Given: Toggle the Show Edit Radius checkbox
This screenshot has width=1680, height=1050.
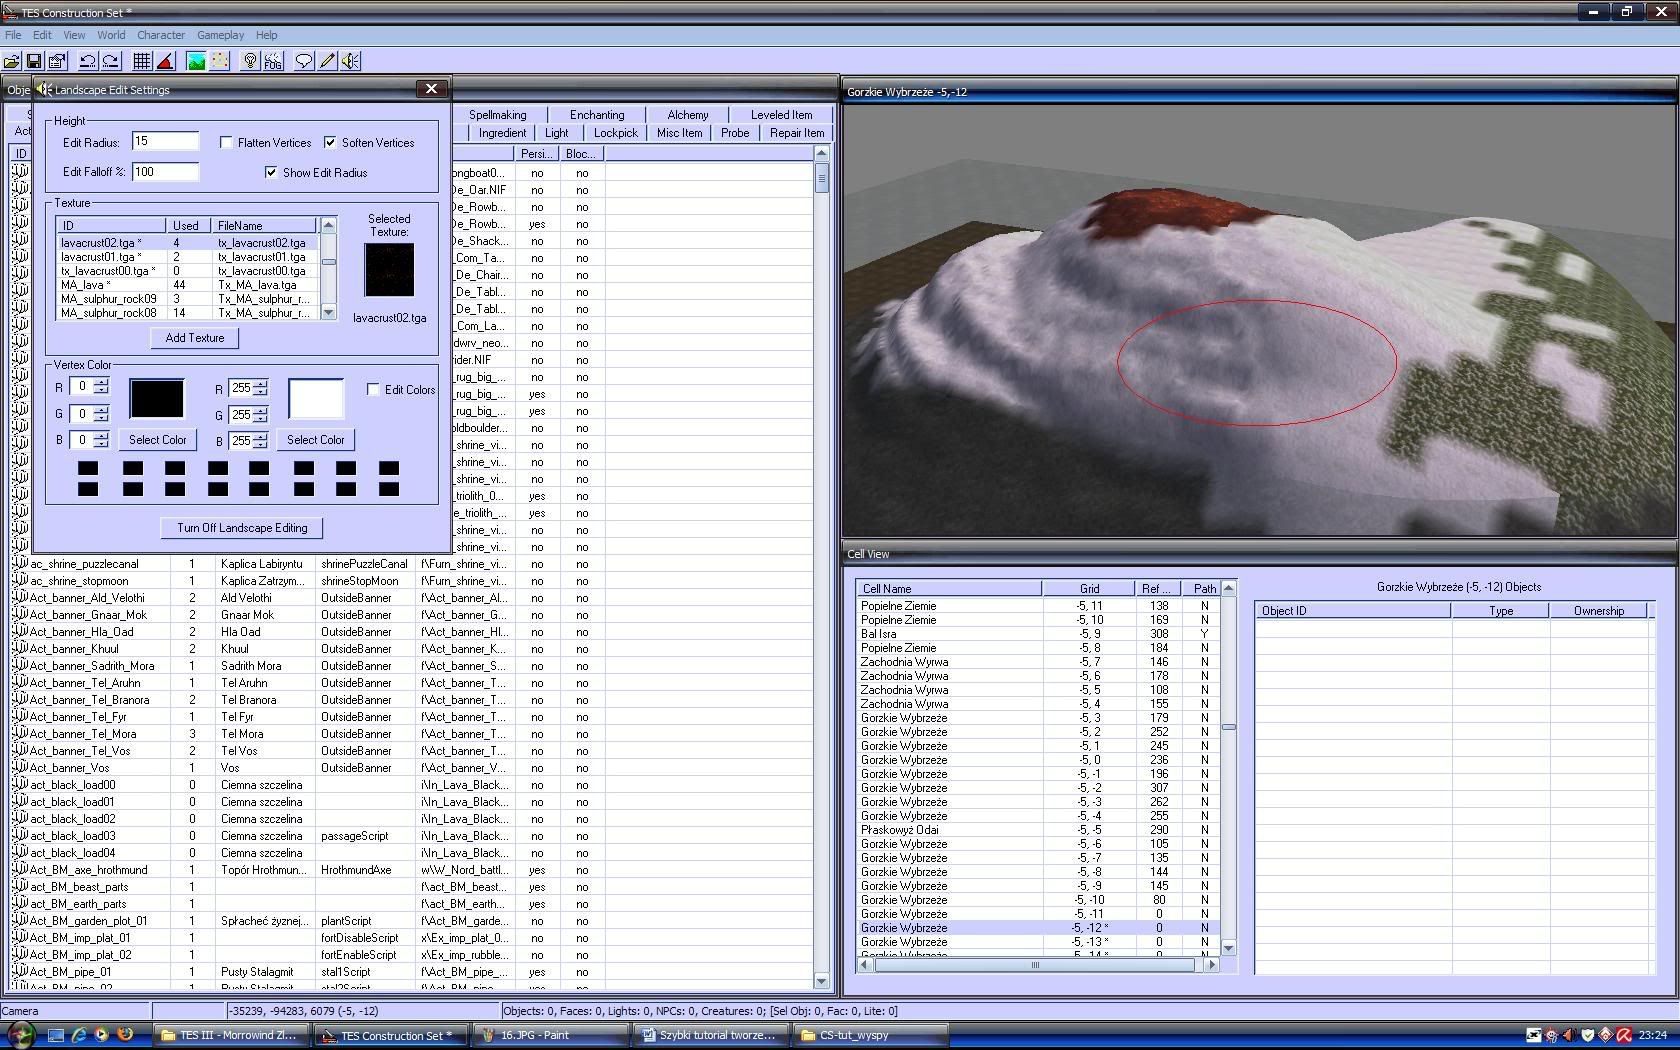Looking at the screenshot, I should coord(271,173).
